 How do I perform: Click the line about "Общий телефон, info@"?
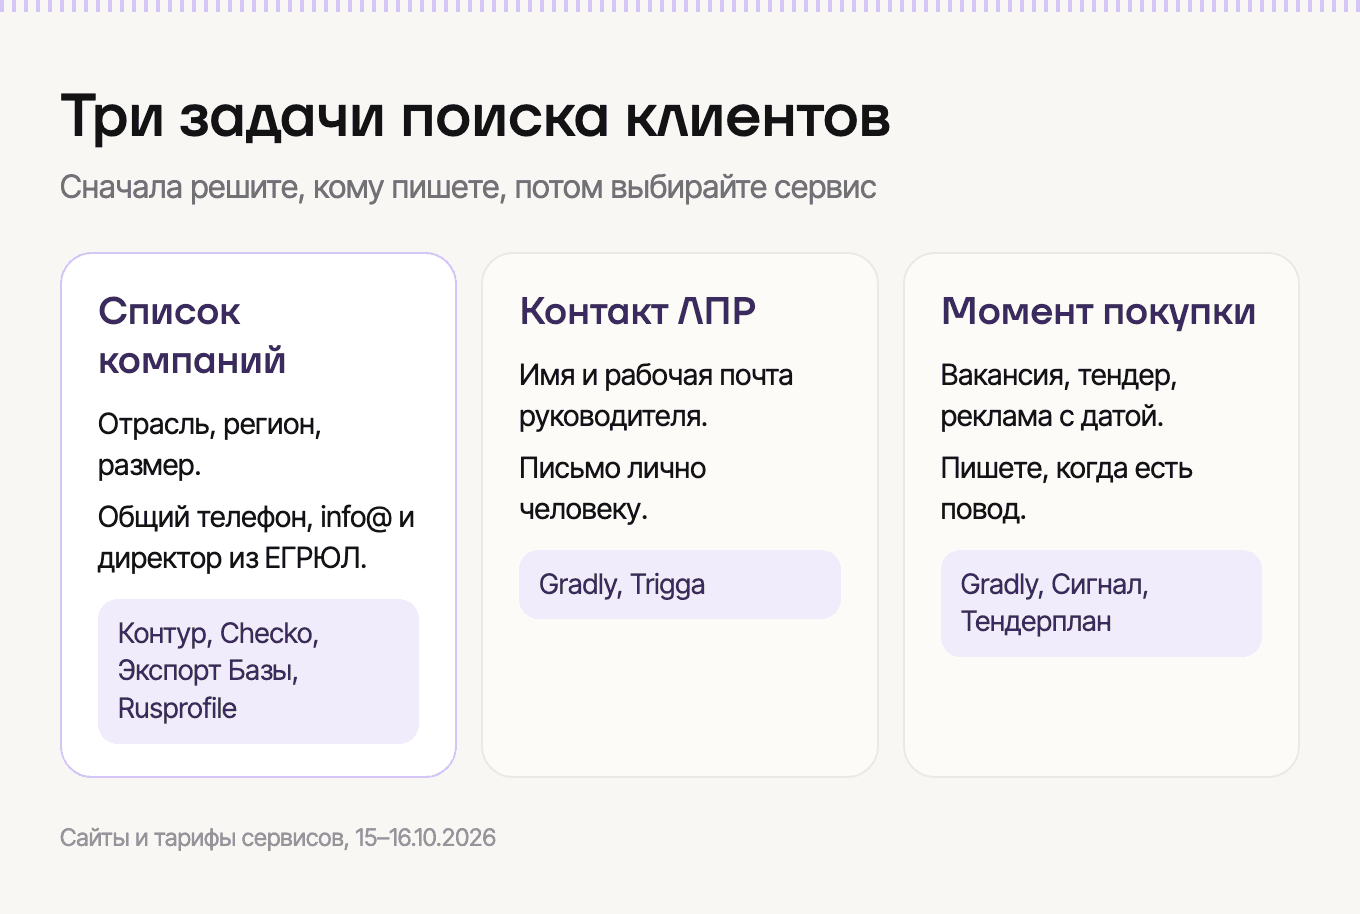[256, 537]
